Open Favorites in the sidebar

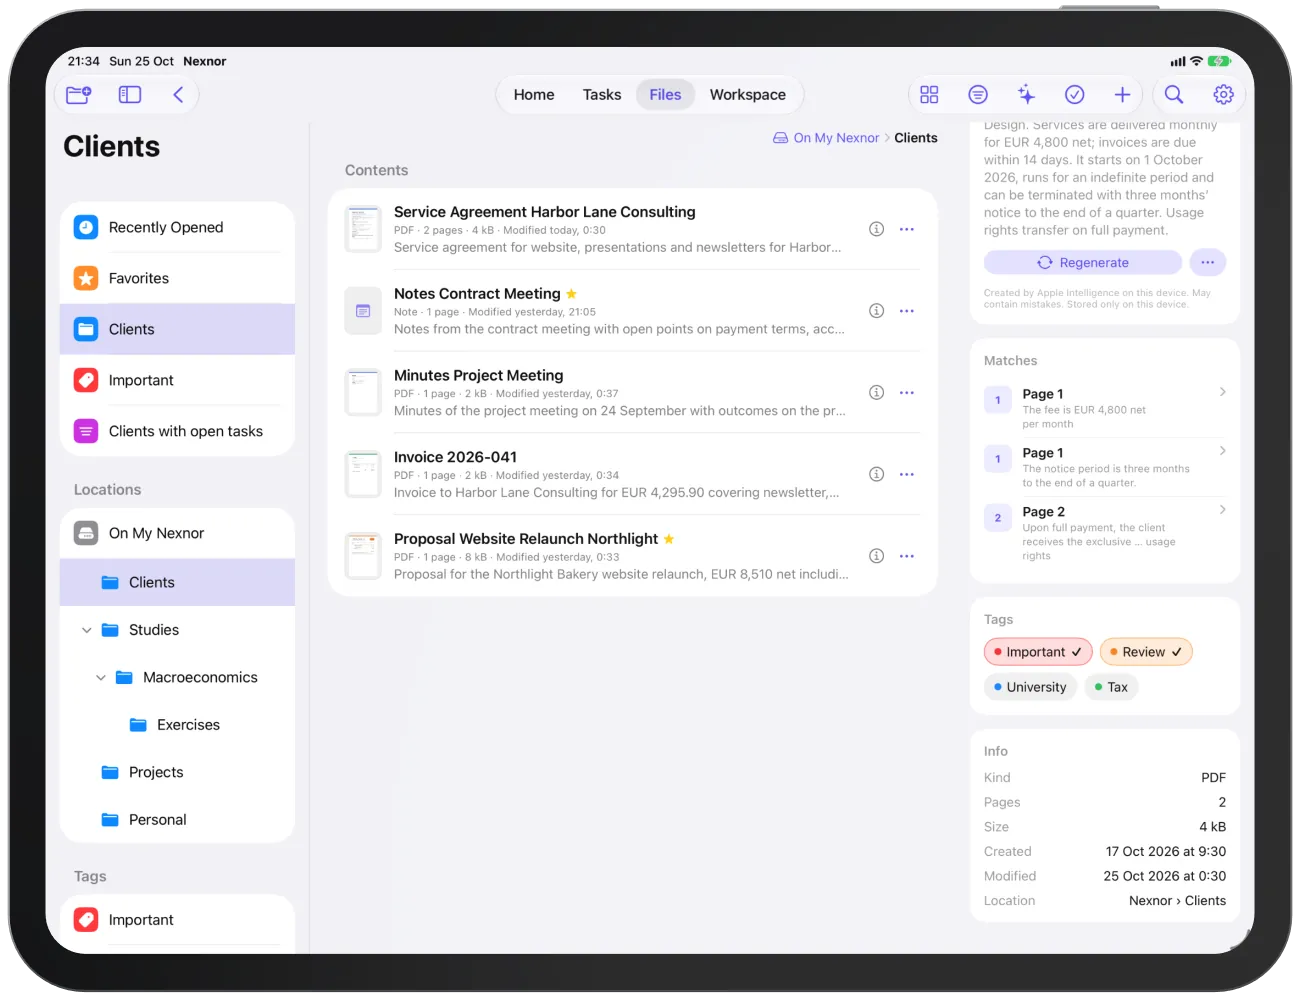coord(178,278)
